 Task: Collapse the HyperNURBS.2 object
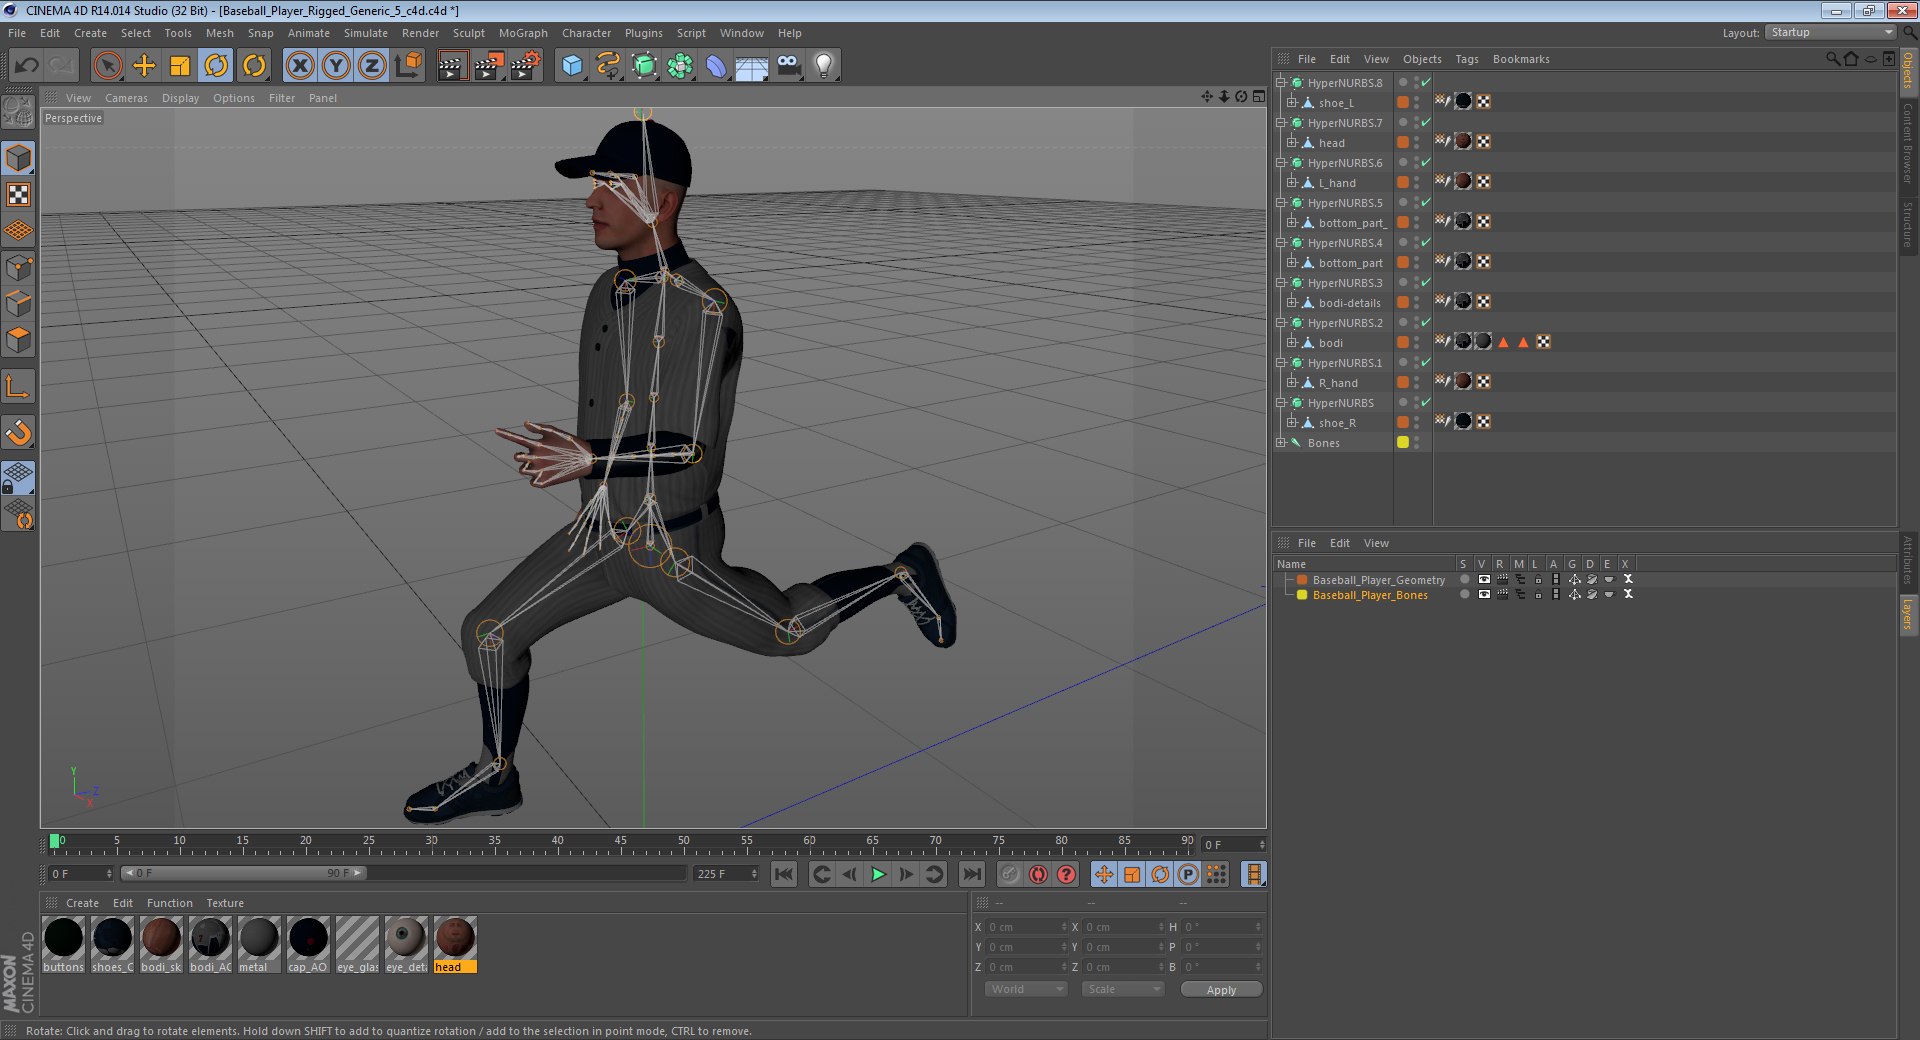(1280, 322)
